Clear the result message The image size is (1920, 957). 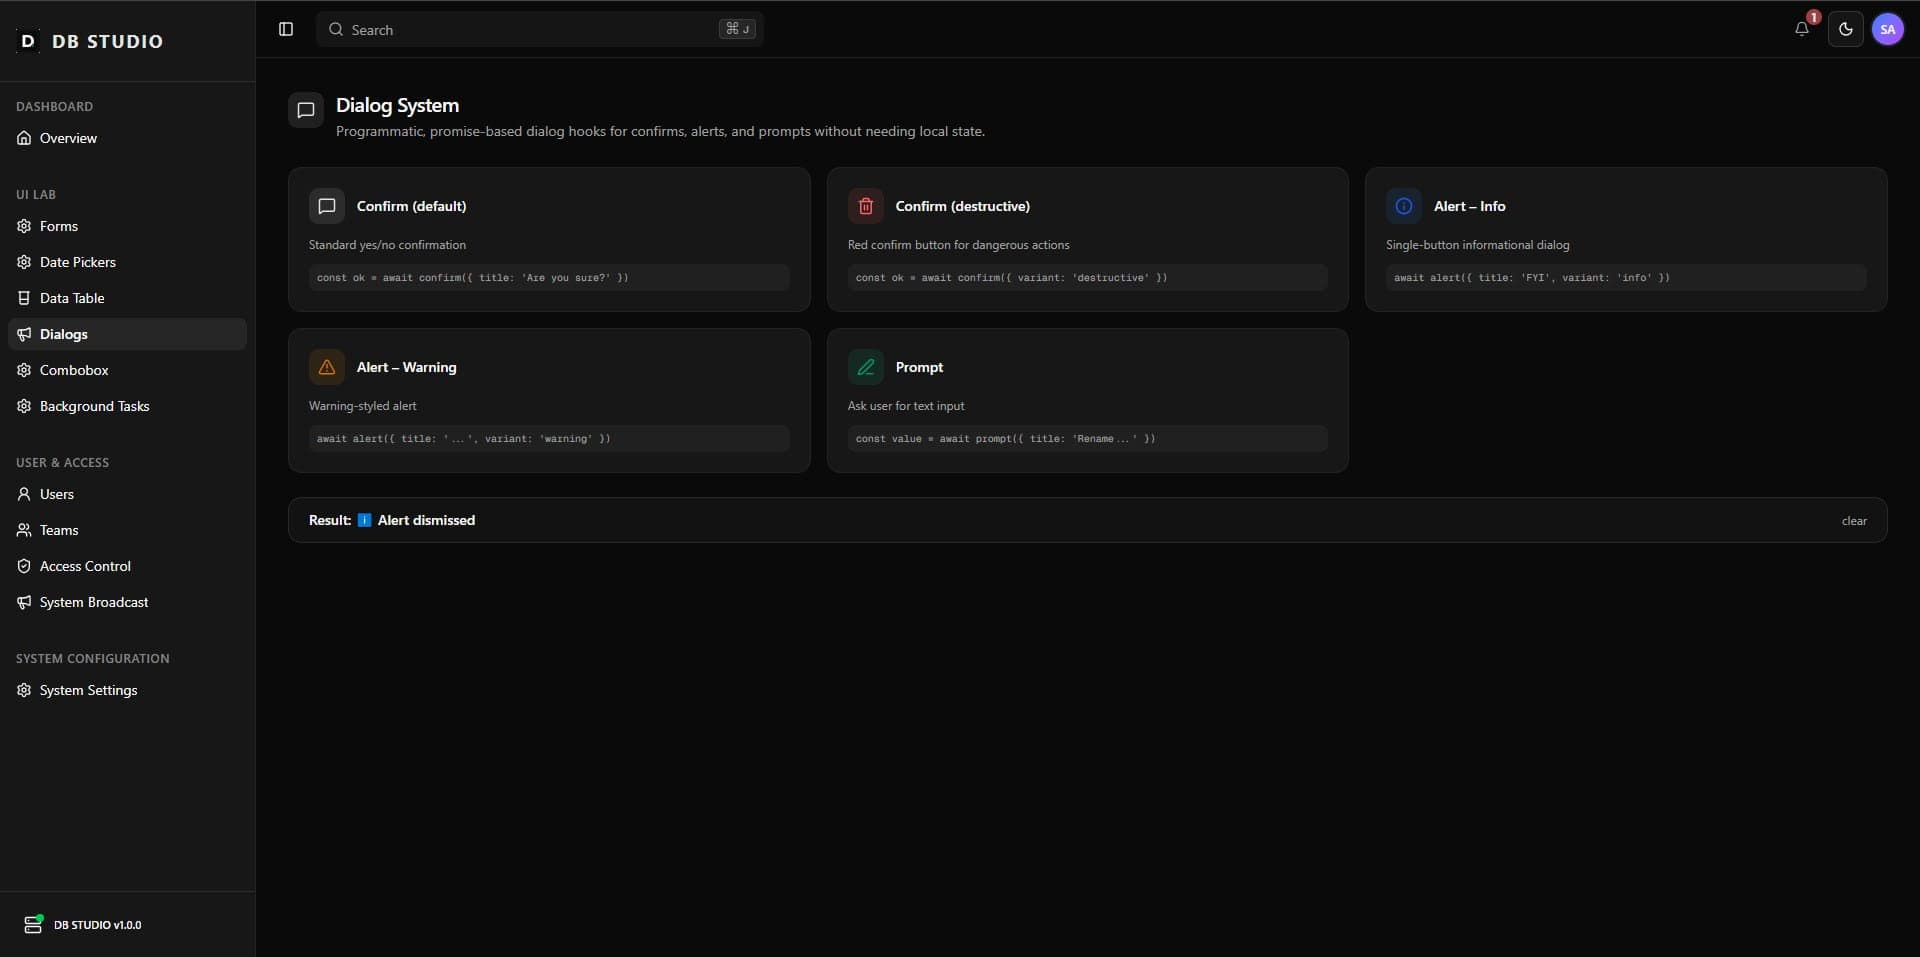[1853, 521]
